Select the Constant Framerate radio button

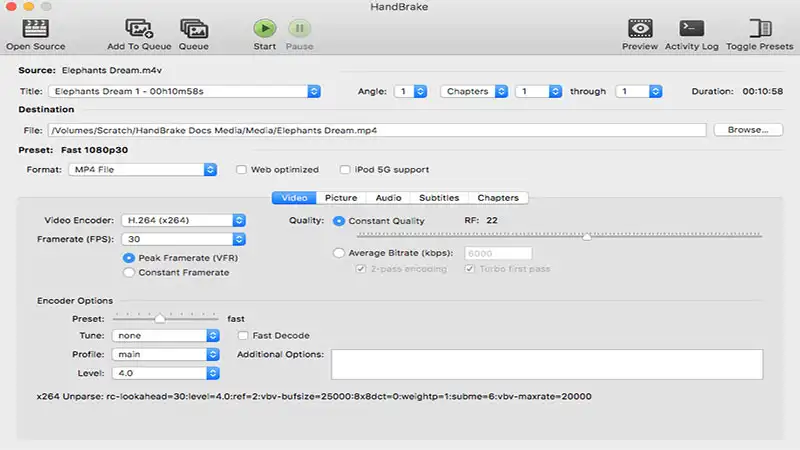[x=129, y=272]
